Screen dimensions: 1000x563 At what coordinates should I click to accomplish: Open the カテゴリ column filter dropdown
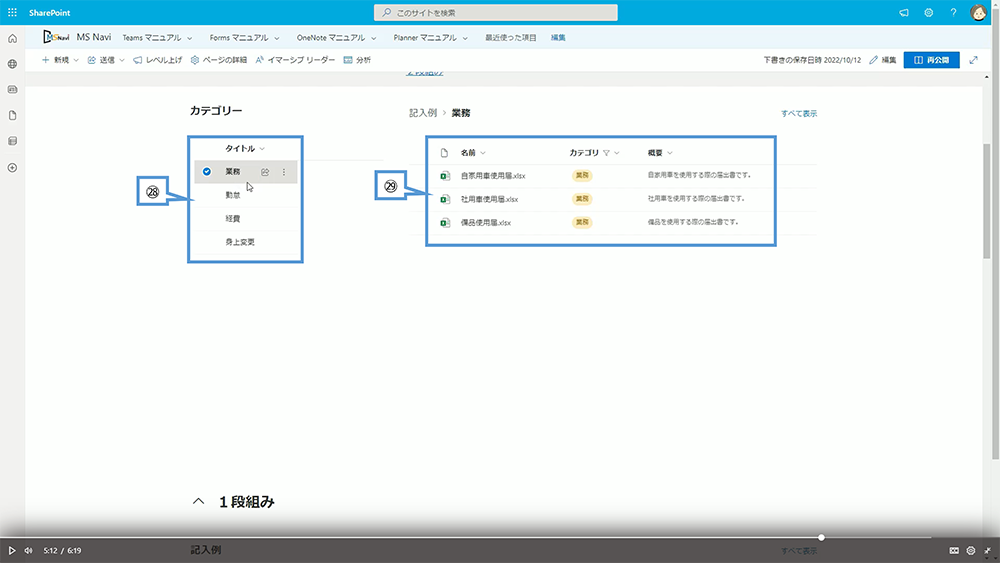click(594, 153)
